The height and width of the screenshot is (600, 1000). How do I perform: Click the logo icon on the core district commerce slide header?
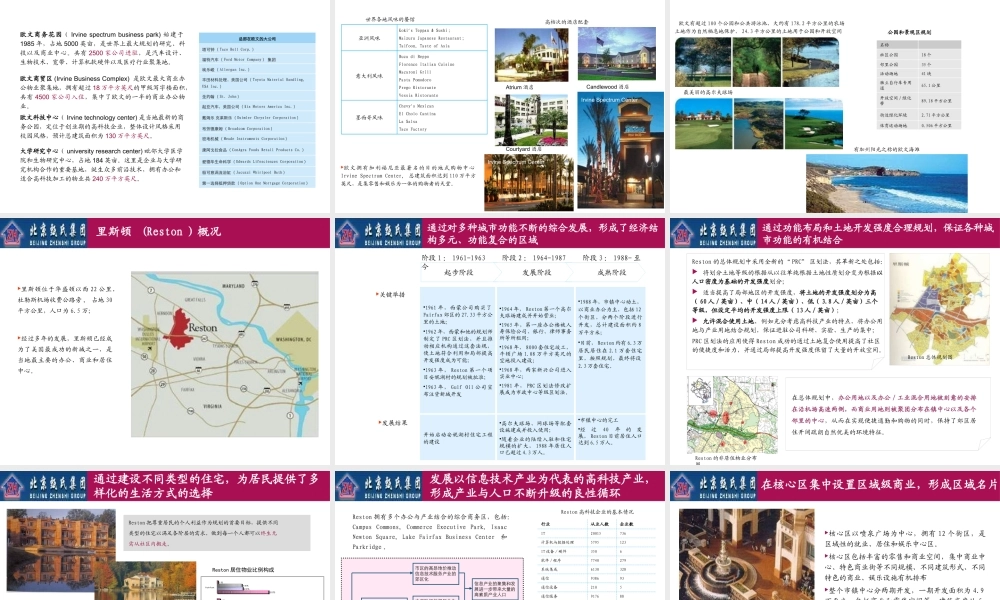(x=682, y=487)
